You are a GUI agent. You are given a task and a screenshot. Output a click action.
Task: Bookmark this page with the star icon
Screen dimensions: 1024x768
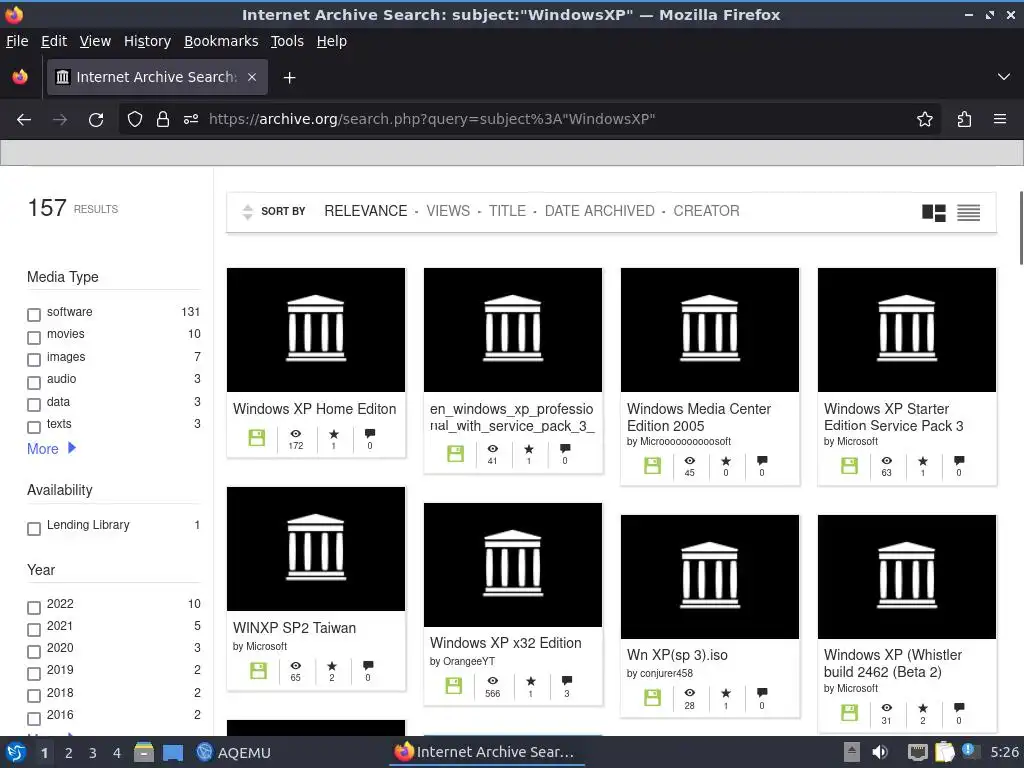[x=925, y=120]
